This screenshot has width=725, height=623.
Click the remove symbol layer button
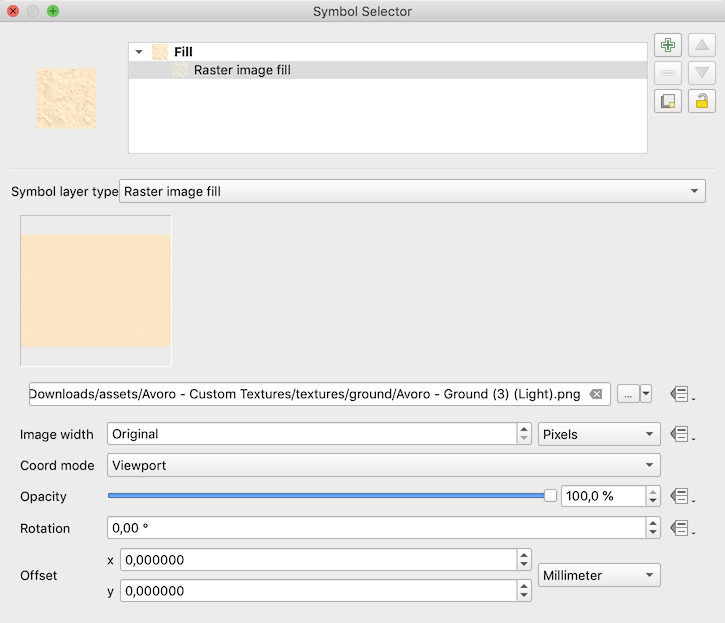(x=668, y=73)
